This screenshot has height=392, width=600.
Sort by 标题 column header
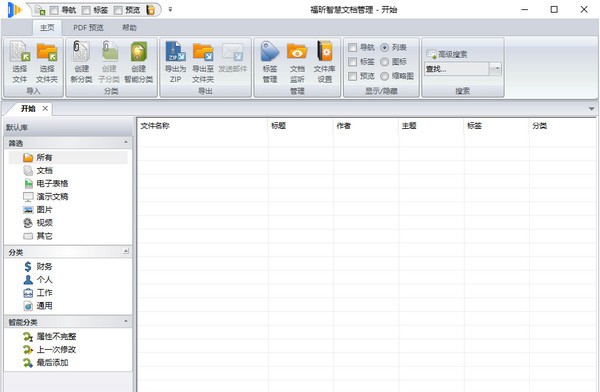tap(301, 126)
